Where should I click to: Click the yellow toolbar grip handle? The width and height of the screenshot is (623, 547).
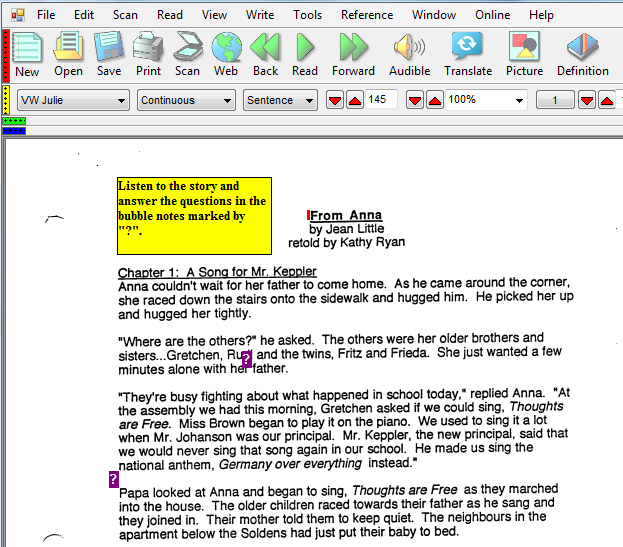[6, 100]
